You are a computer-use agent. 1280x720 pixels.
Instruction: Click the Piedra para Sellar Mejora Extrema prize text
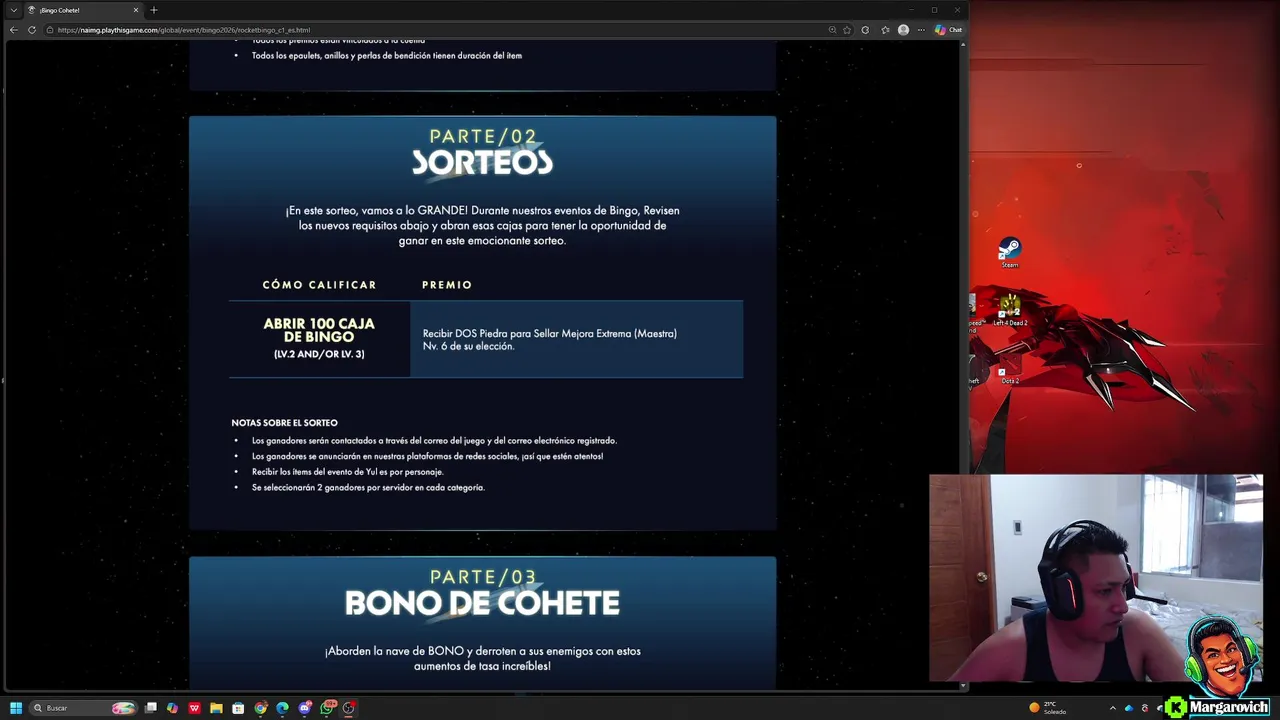pos(550,340)
